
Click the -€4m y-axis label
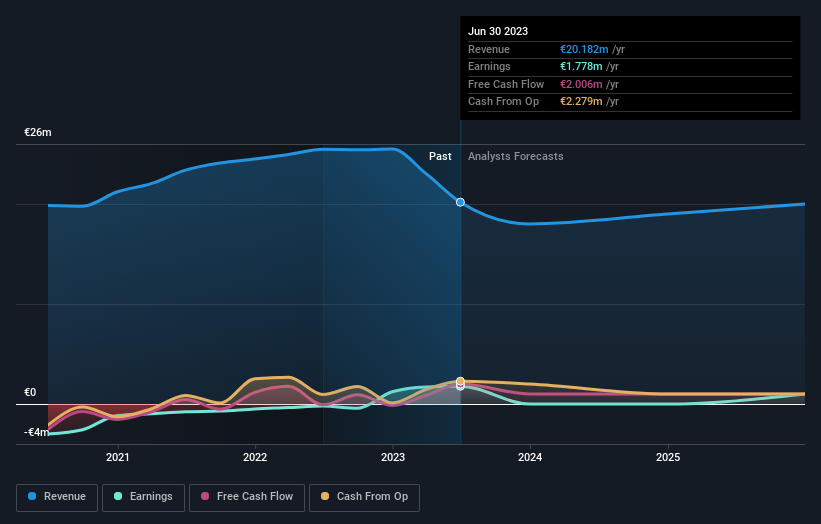pos(36,432)
